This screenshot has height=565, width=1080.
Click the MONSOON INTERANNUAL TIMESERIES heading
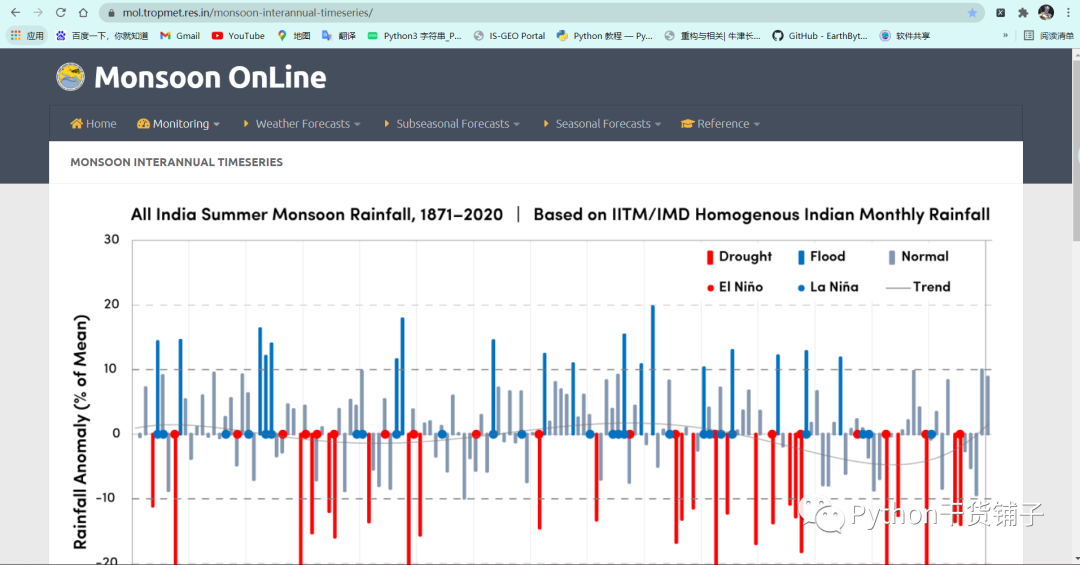click(176, 163)
